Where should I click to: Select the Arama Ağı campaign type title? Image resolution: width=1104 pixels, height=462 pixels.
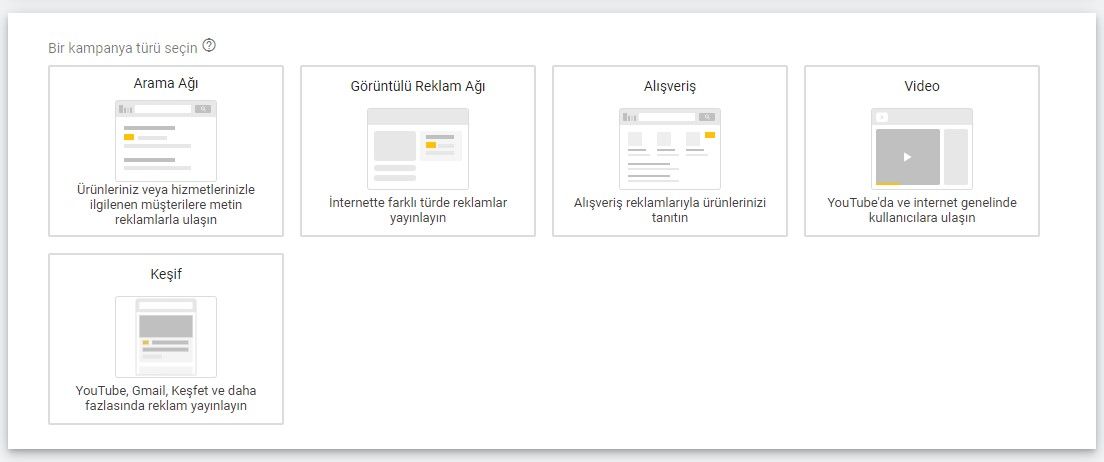pos(166,85)
